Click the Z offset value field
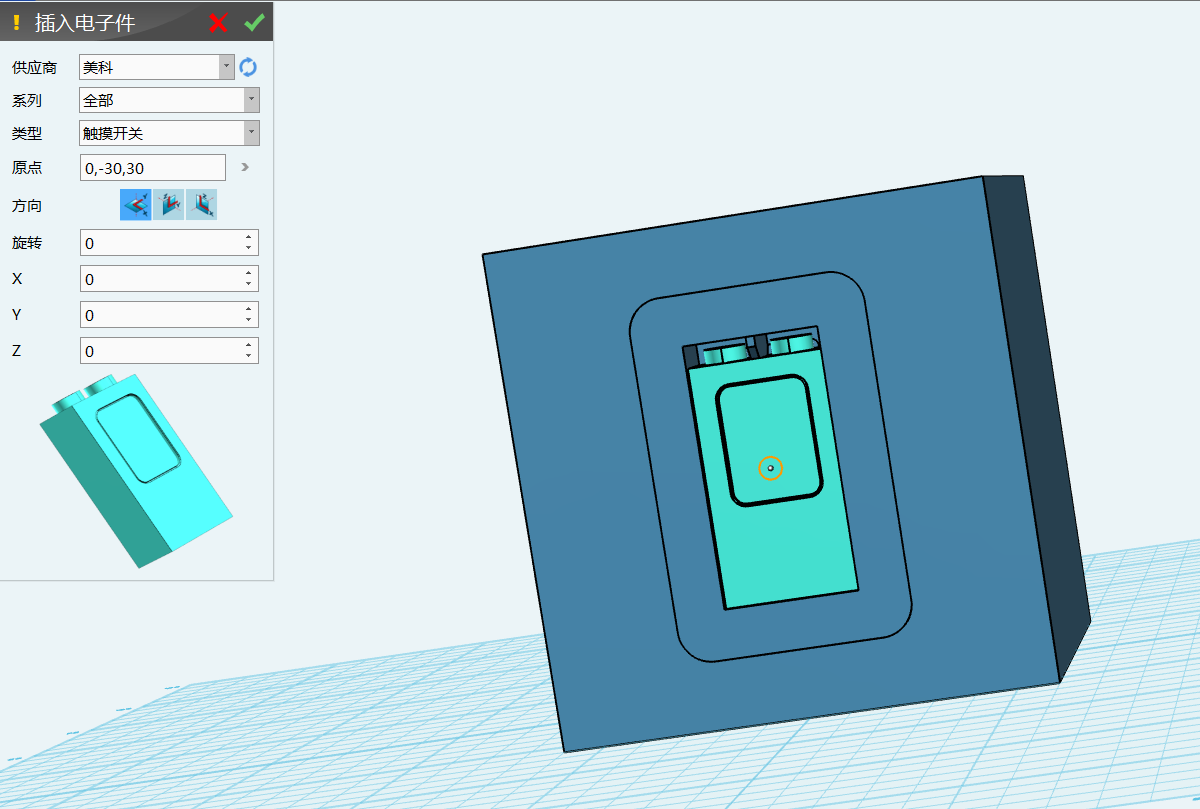 (160, 351)
